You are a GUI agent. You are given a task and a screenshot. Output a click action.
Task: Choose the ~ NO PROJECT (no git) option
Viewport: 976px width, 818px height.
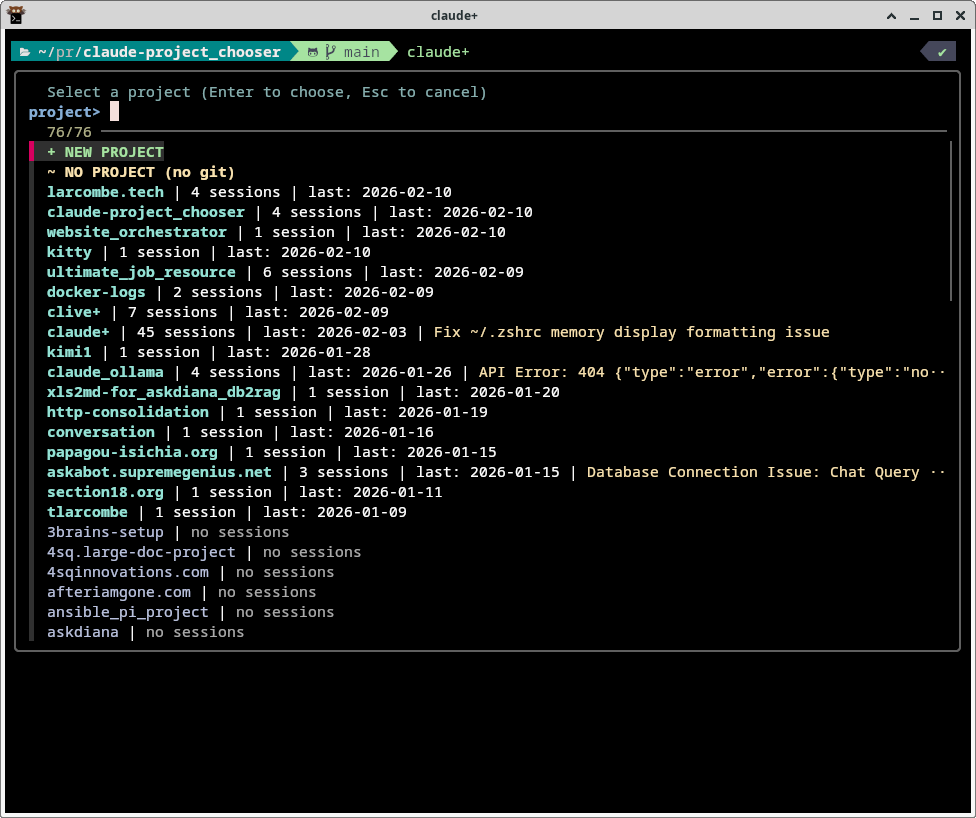[x=140, y=172]
